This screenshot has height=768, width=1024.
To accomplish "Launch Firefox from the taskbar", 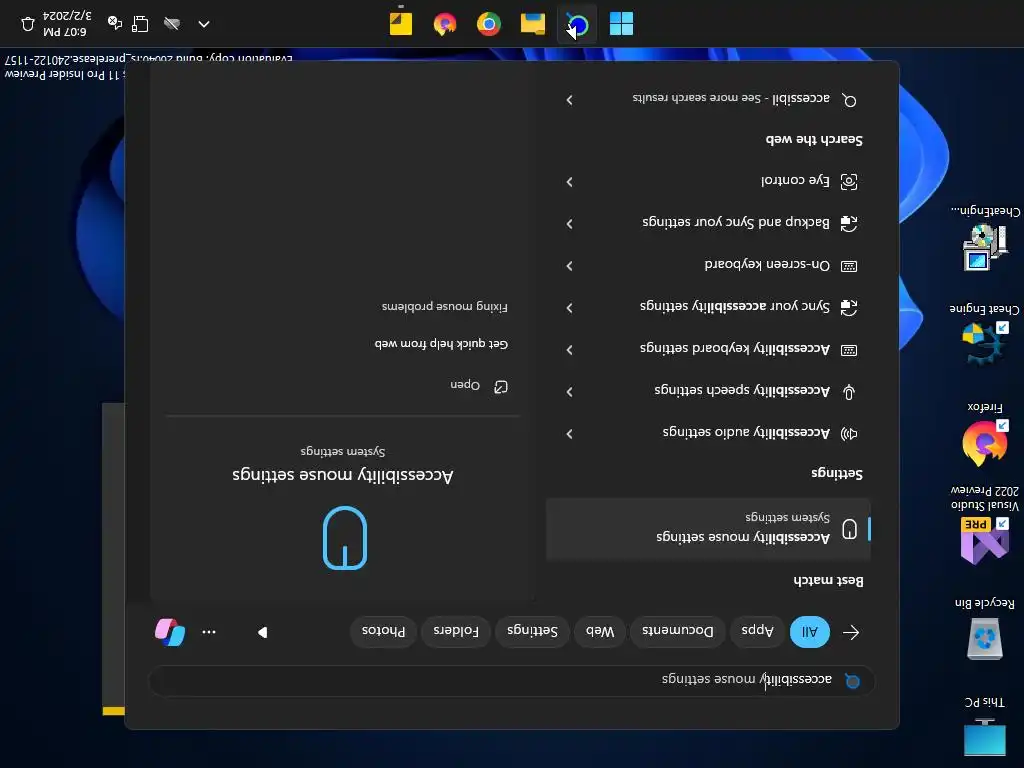I will coord(445,24).
